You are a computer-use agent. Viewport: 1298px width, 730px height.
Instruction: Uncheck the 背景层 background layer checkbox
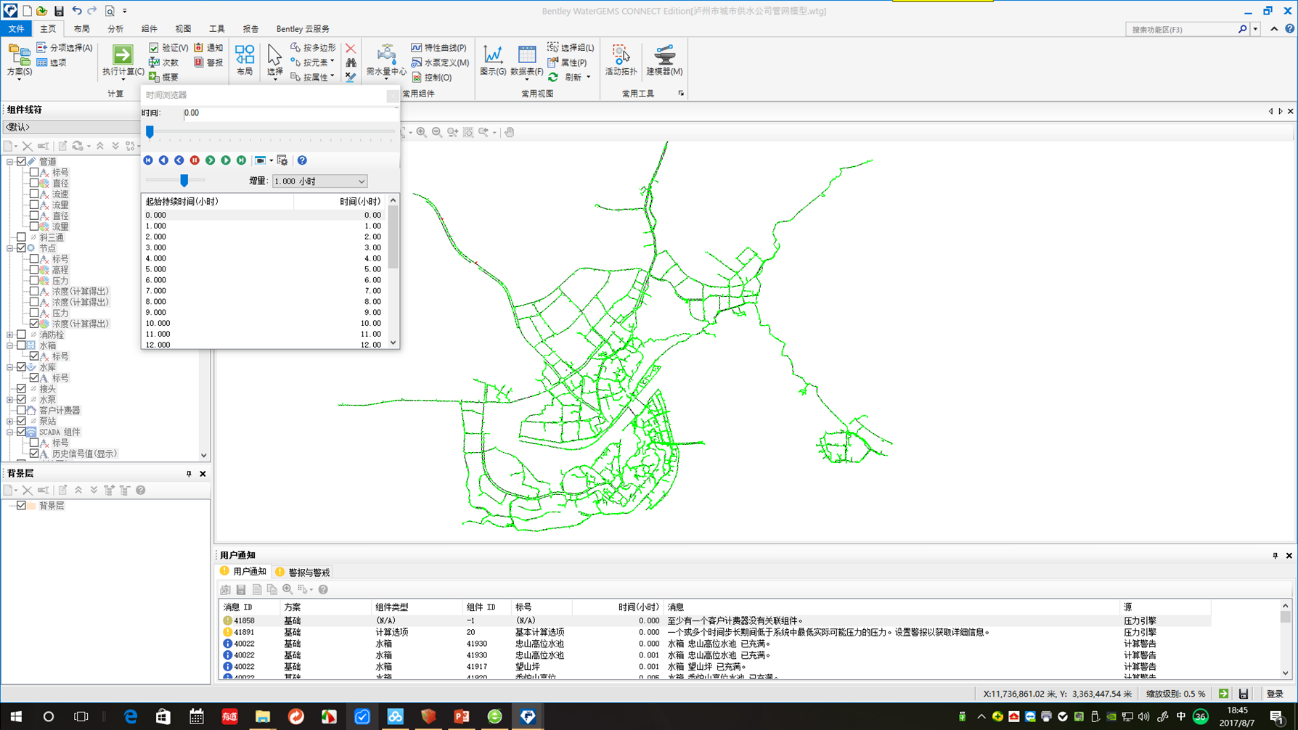(x=21, y=506)
